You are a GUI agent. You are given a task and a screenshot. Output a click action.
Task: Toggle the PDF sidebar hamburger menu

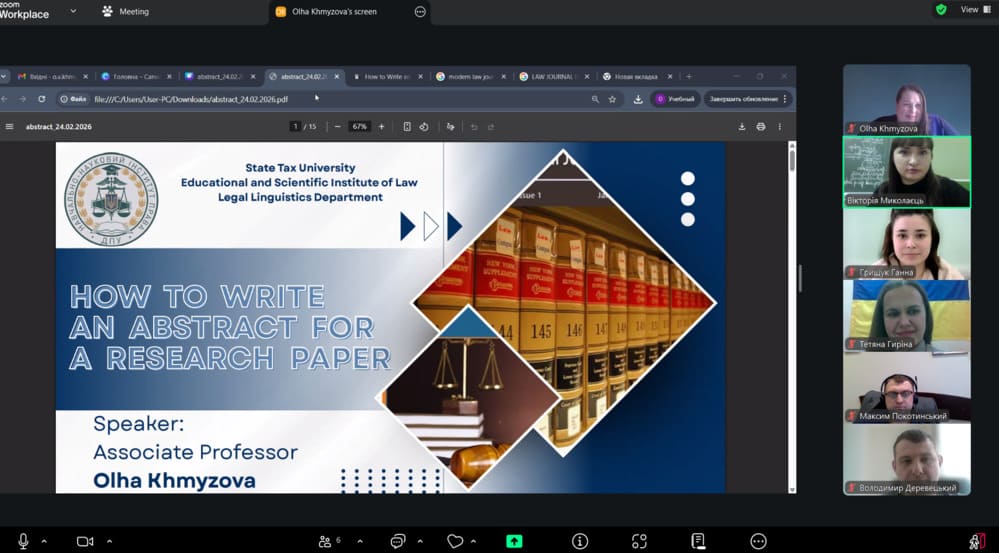tap(10, 127)
